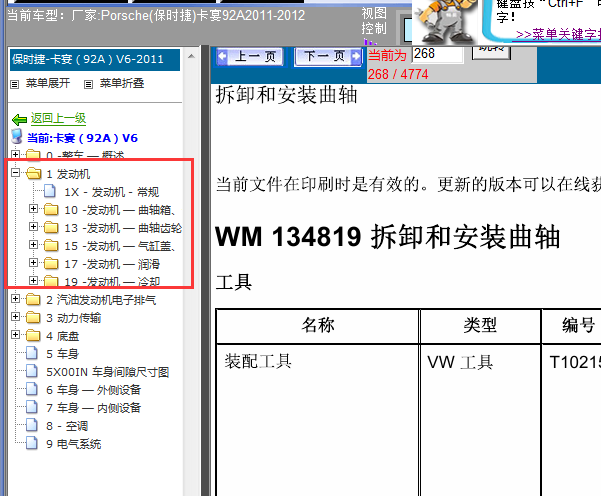Click the 菜单展开 list icon
Viewport: 601px width, 496px height.
[x=15, y=84]
